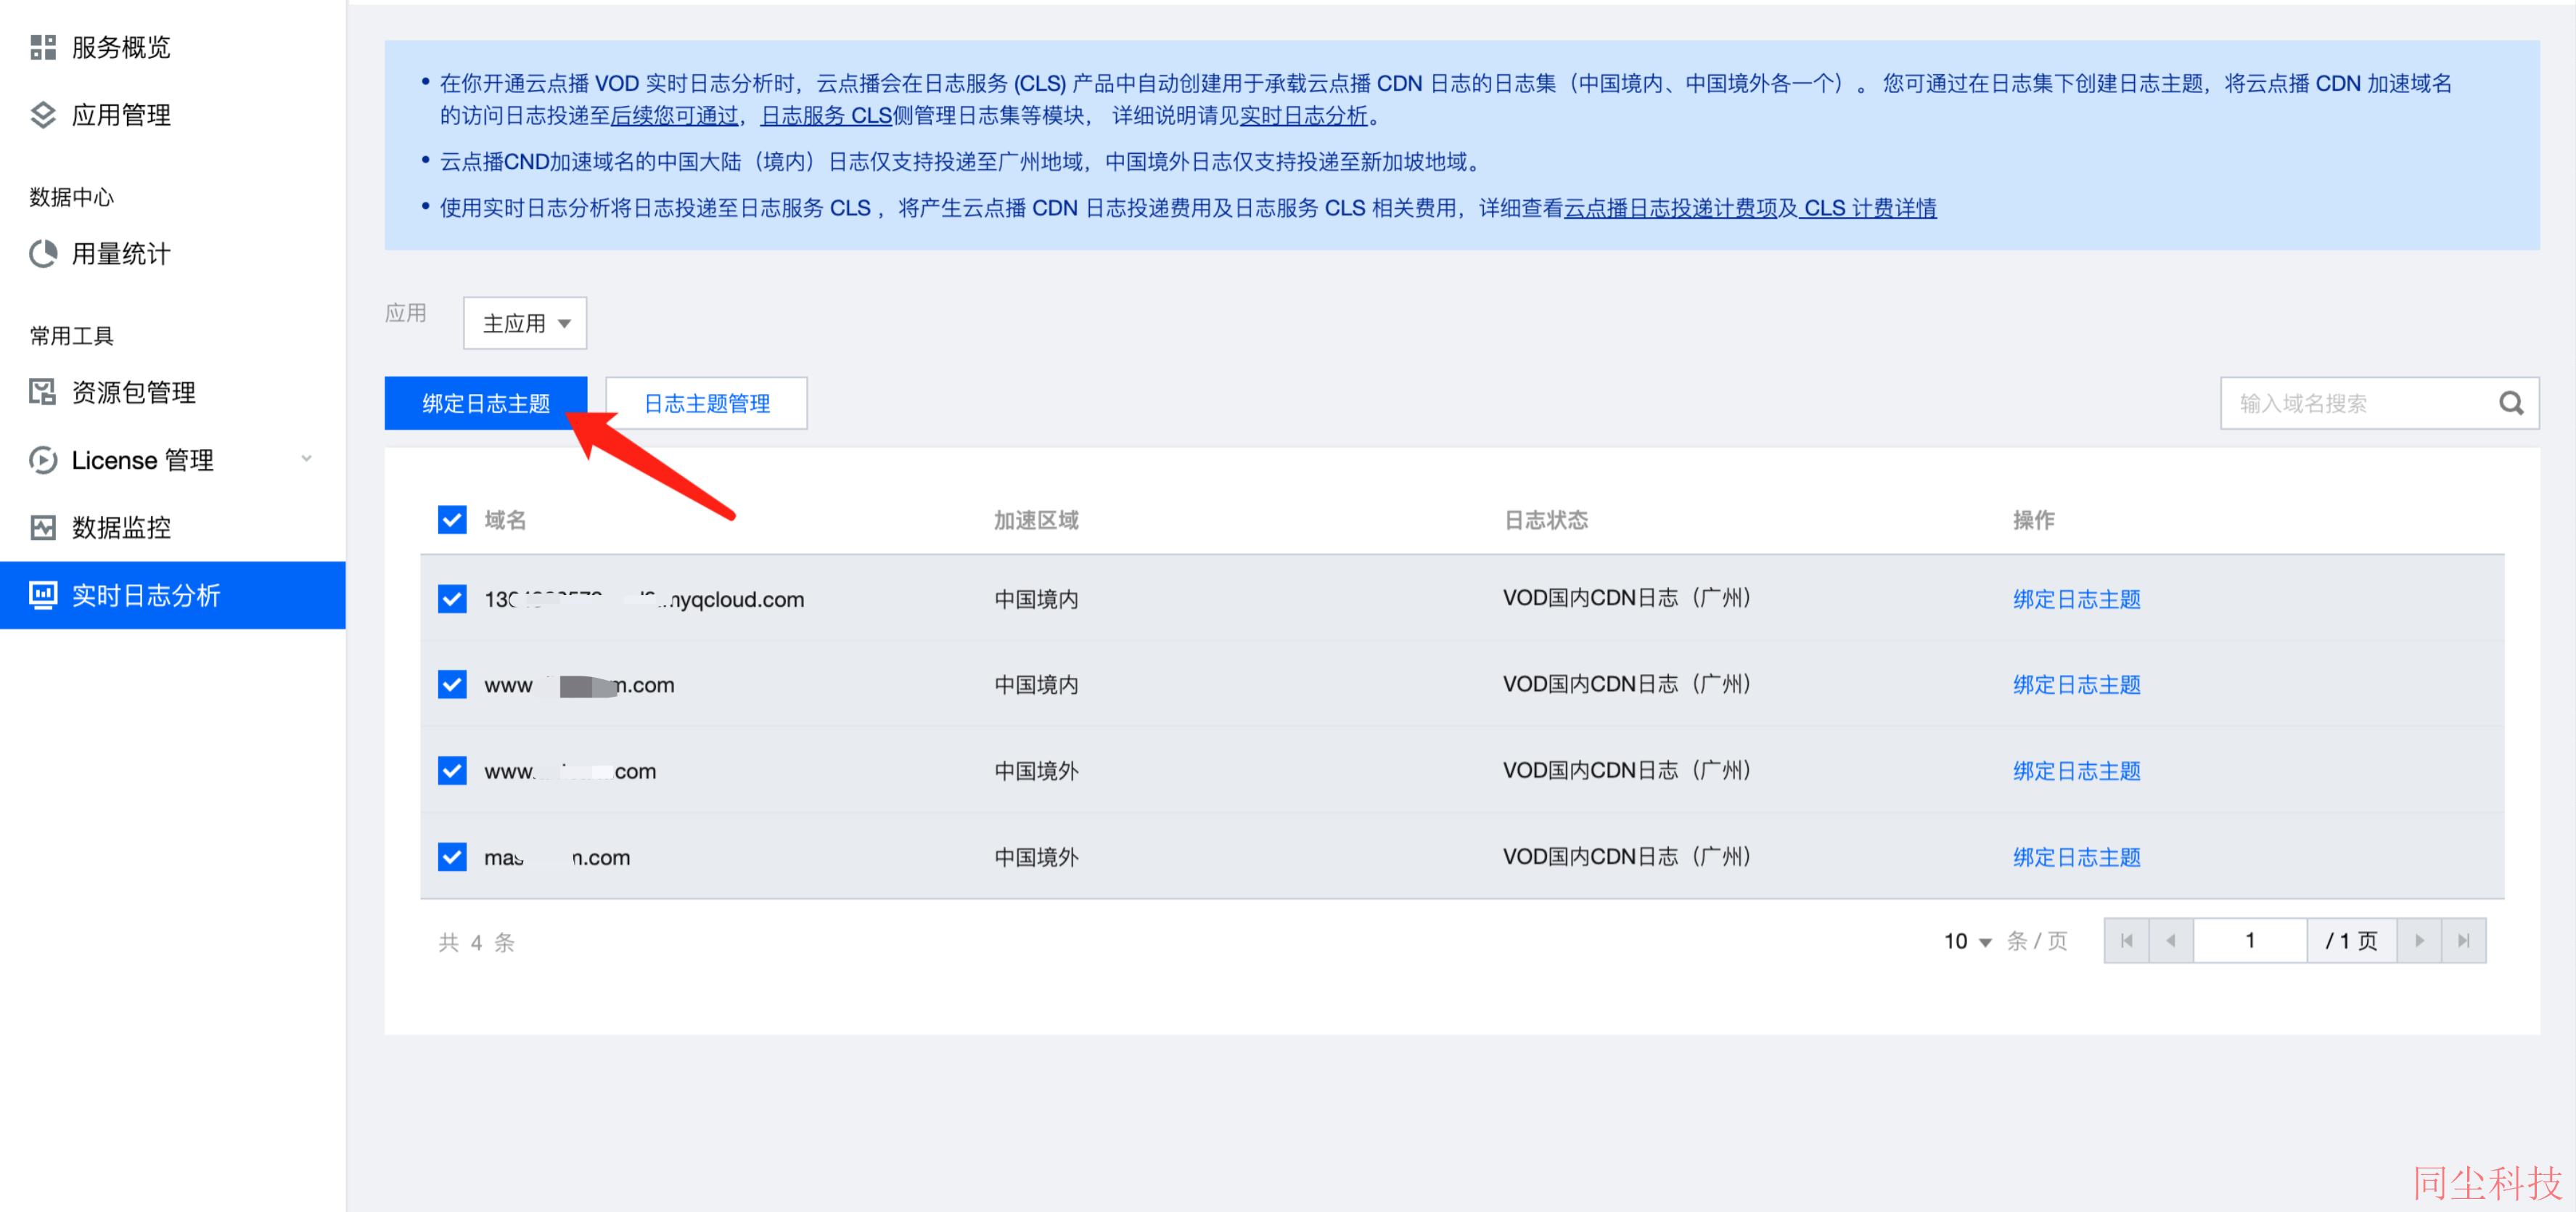
Task: Click the 数据监控 chart icon
Action: click(x=43, y=527)
